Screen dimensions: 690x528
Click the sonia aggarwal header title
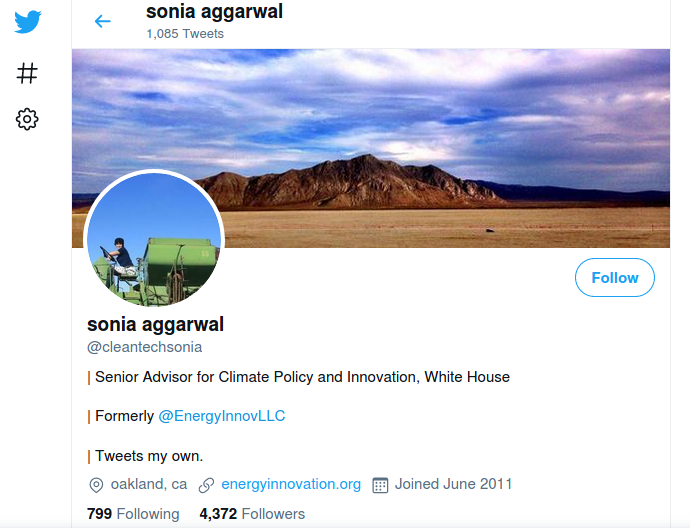pos(214,12)
